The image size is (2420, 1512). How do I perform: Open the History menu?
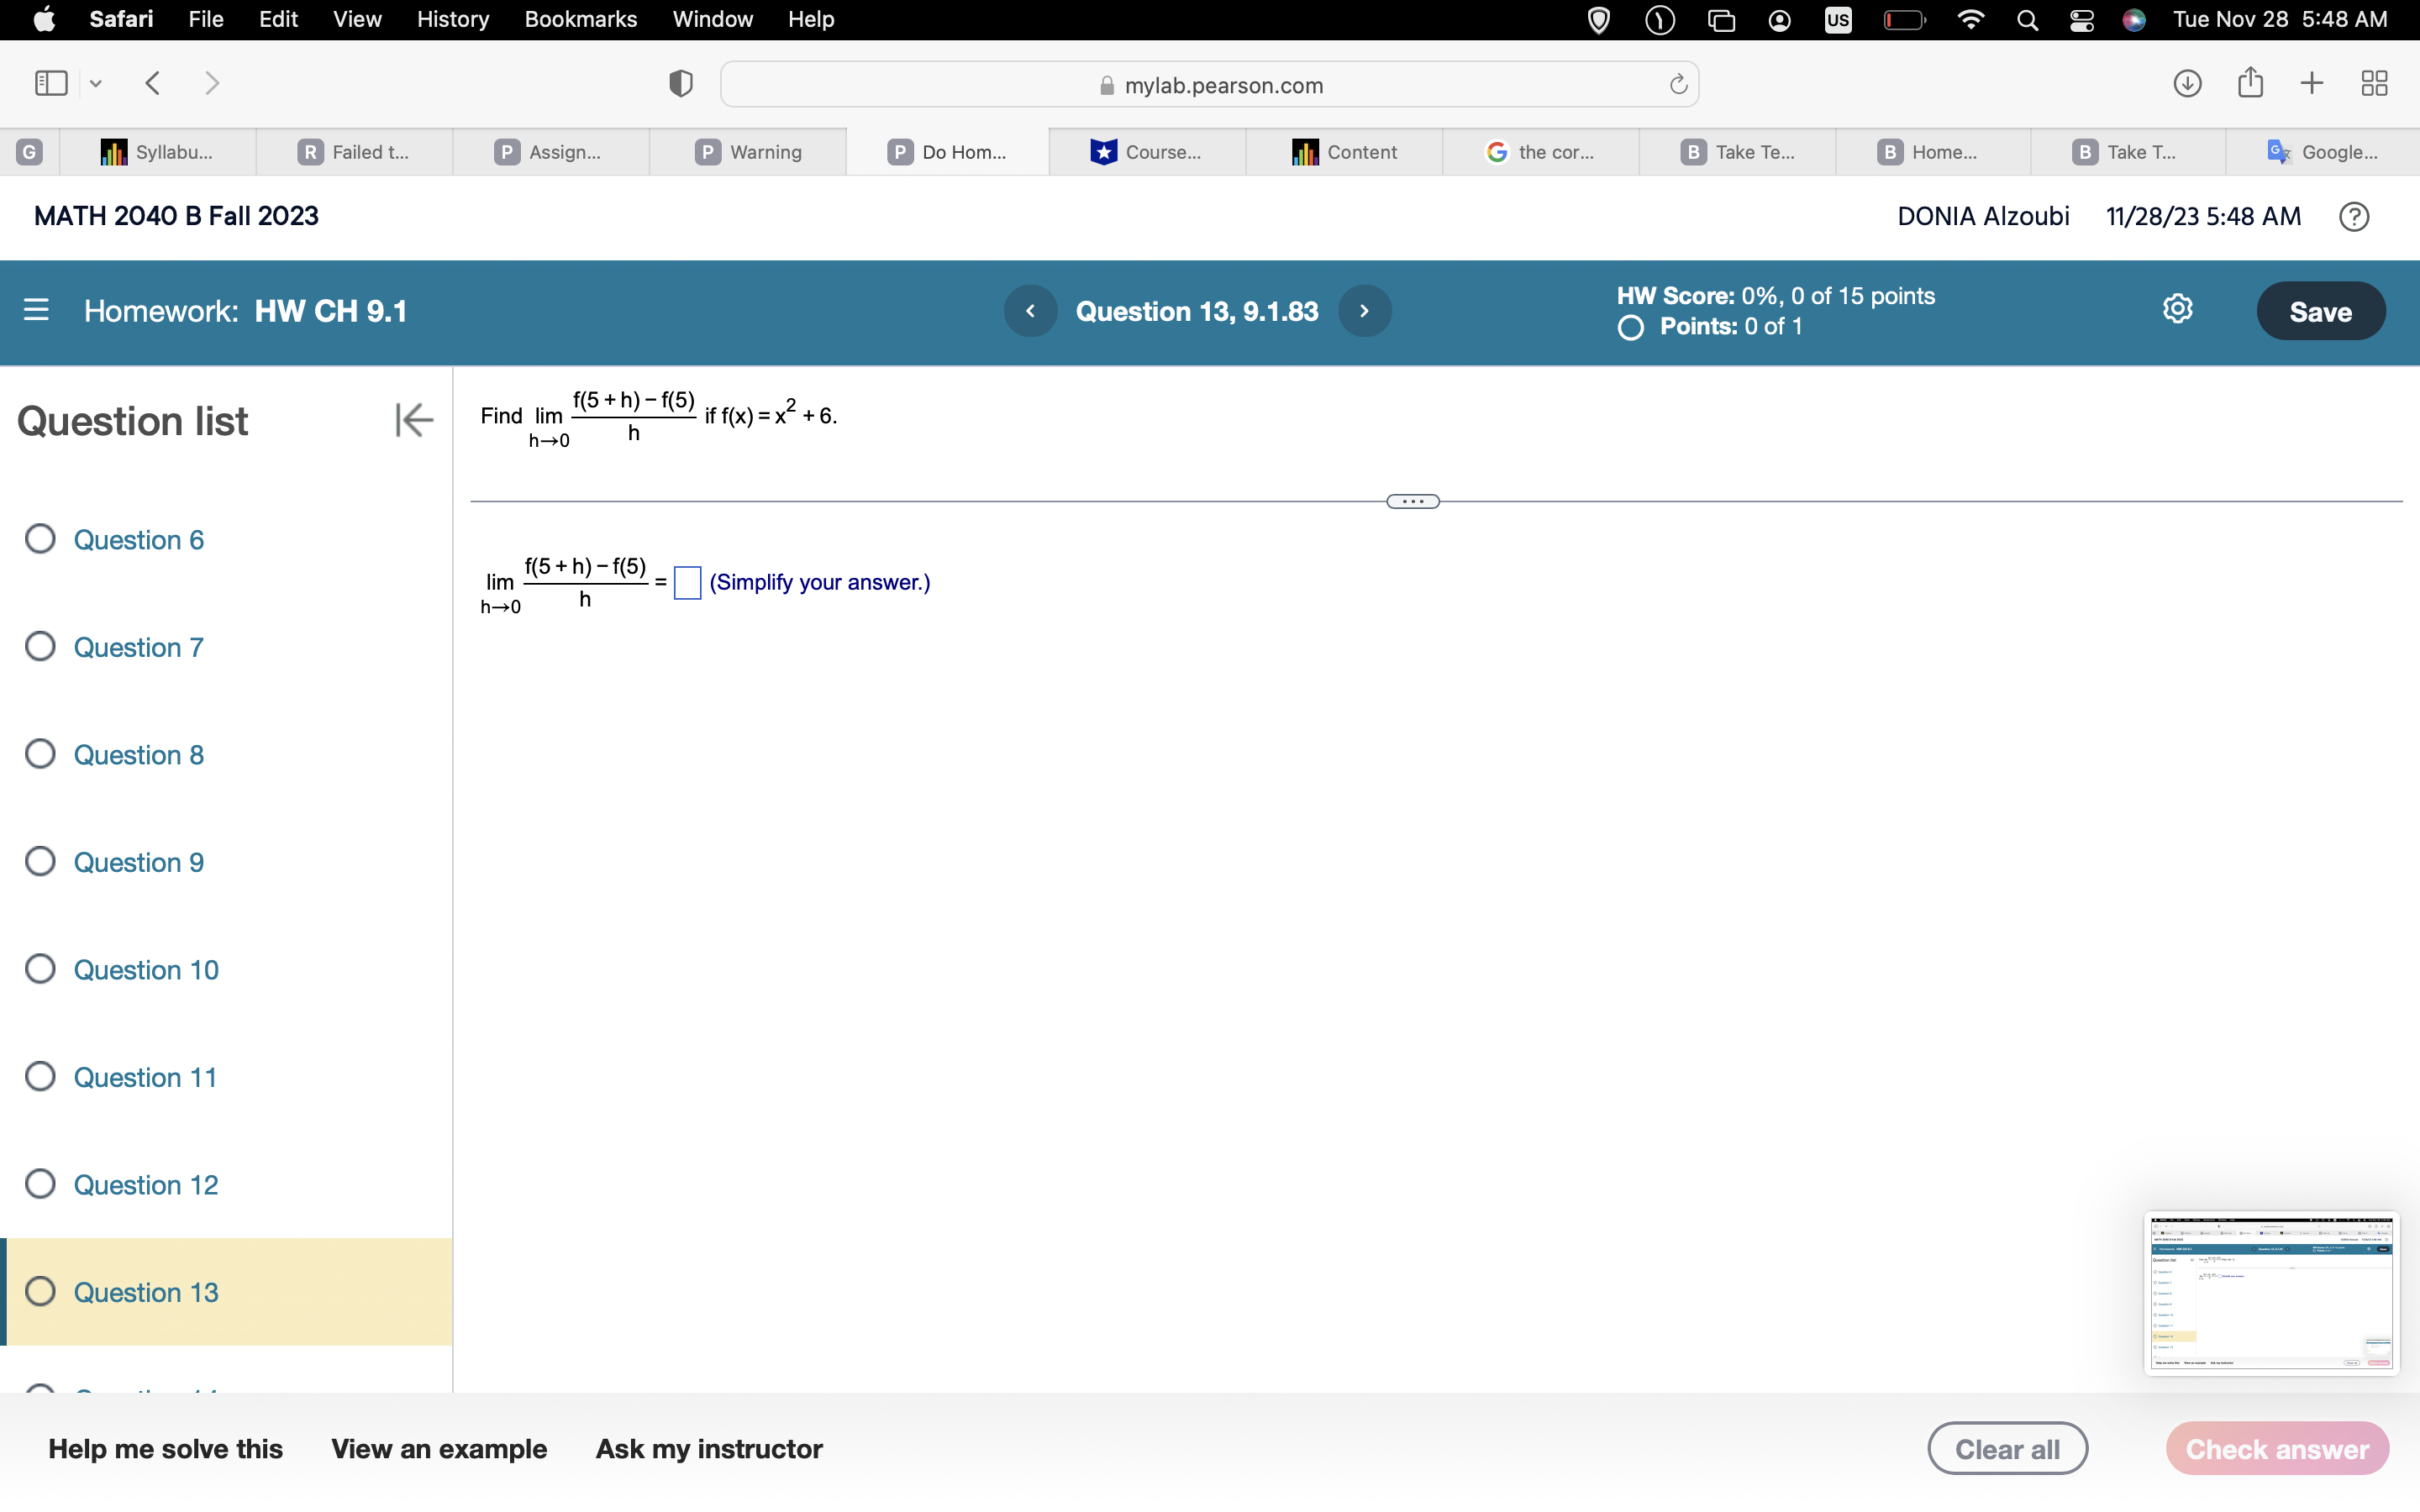pos(452,19)
